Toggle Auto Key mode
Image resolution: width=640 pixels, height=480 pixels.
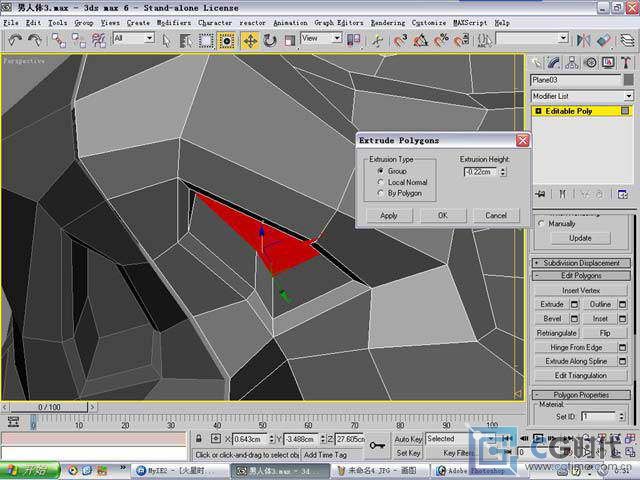pos(409,439)
